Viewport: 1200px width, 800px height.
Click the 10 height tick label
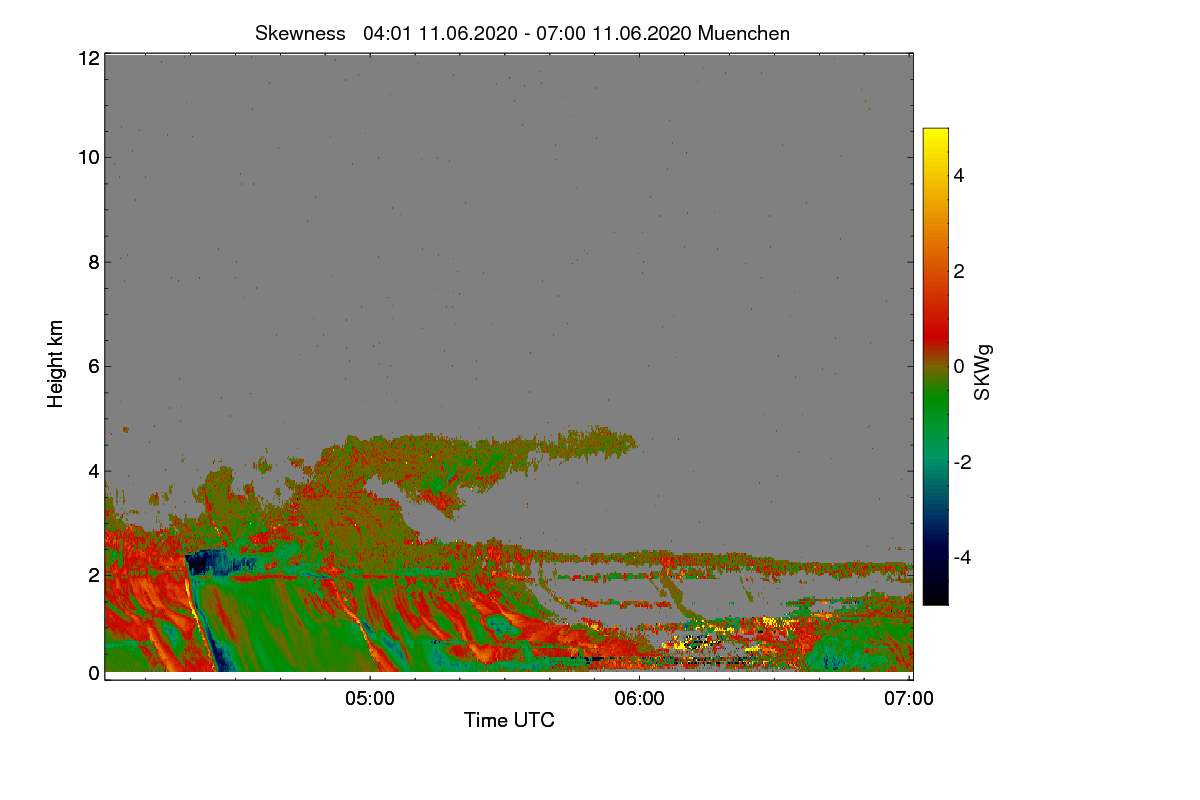[88, 156]
